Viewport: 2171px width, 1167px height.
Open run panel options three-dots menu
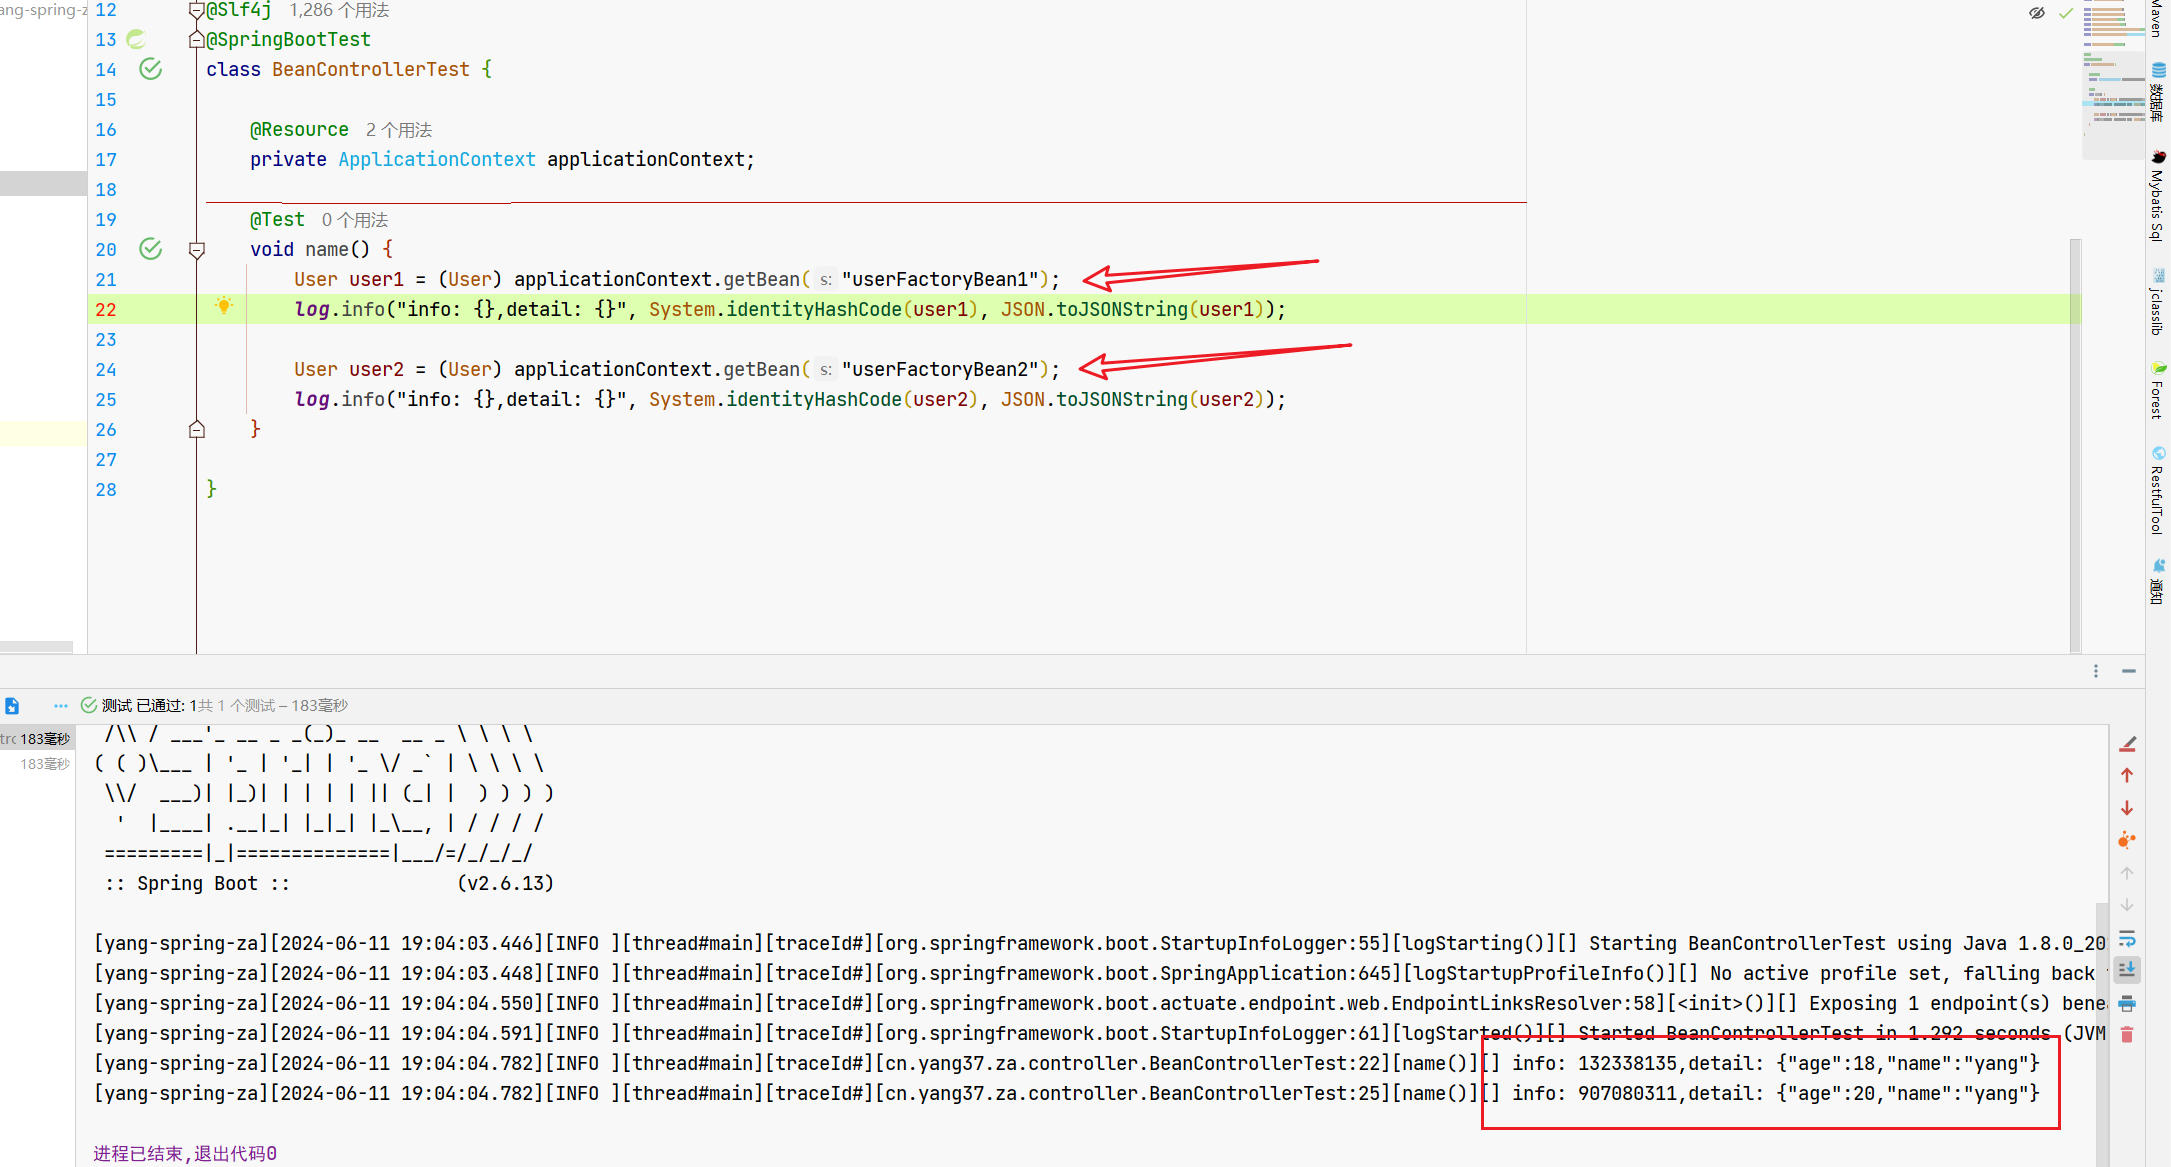[2096, 671]
